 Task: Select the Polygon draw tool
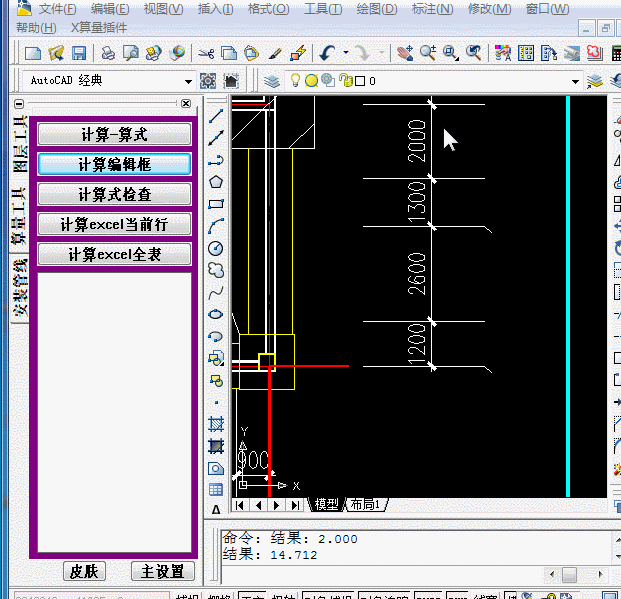pos(216,182)
